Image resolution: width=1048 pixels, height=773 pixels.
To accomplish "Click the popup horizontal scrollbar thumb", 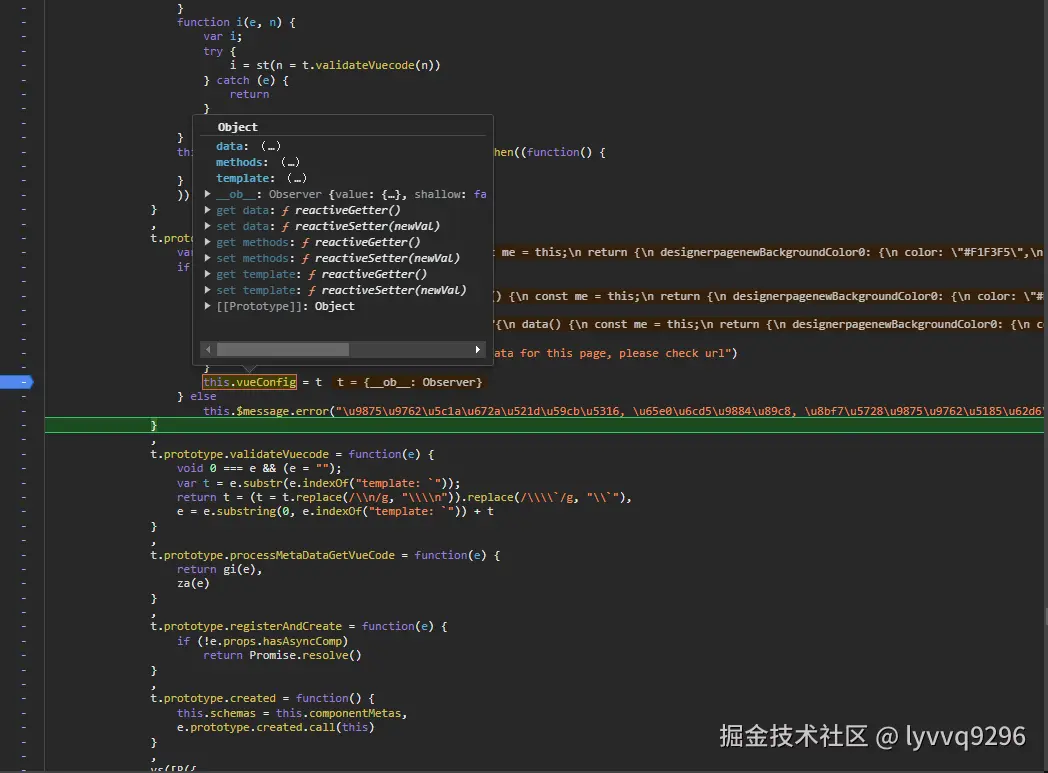I will (283, 349).
